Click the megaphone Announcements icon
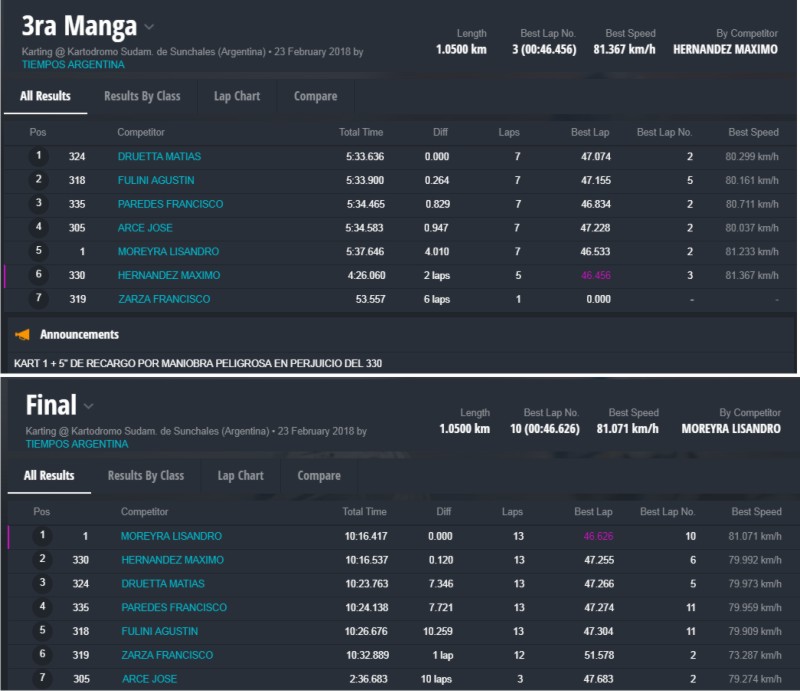 pos(22,335)
